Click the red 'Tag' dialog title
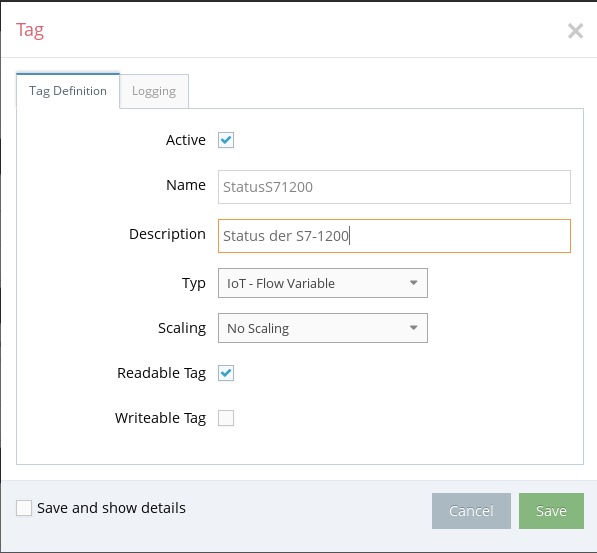This screenshot has height=553, width=597. pyautogui.click(x=30, y=30)
